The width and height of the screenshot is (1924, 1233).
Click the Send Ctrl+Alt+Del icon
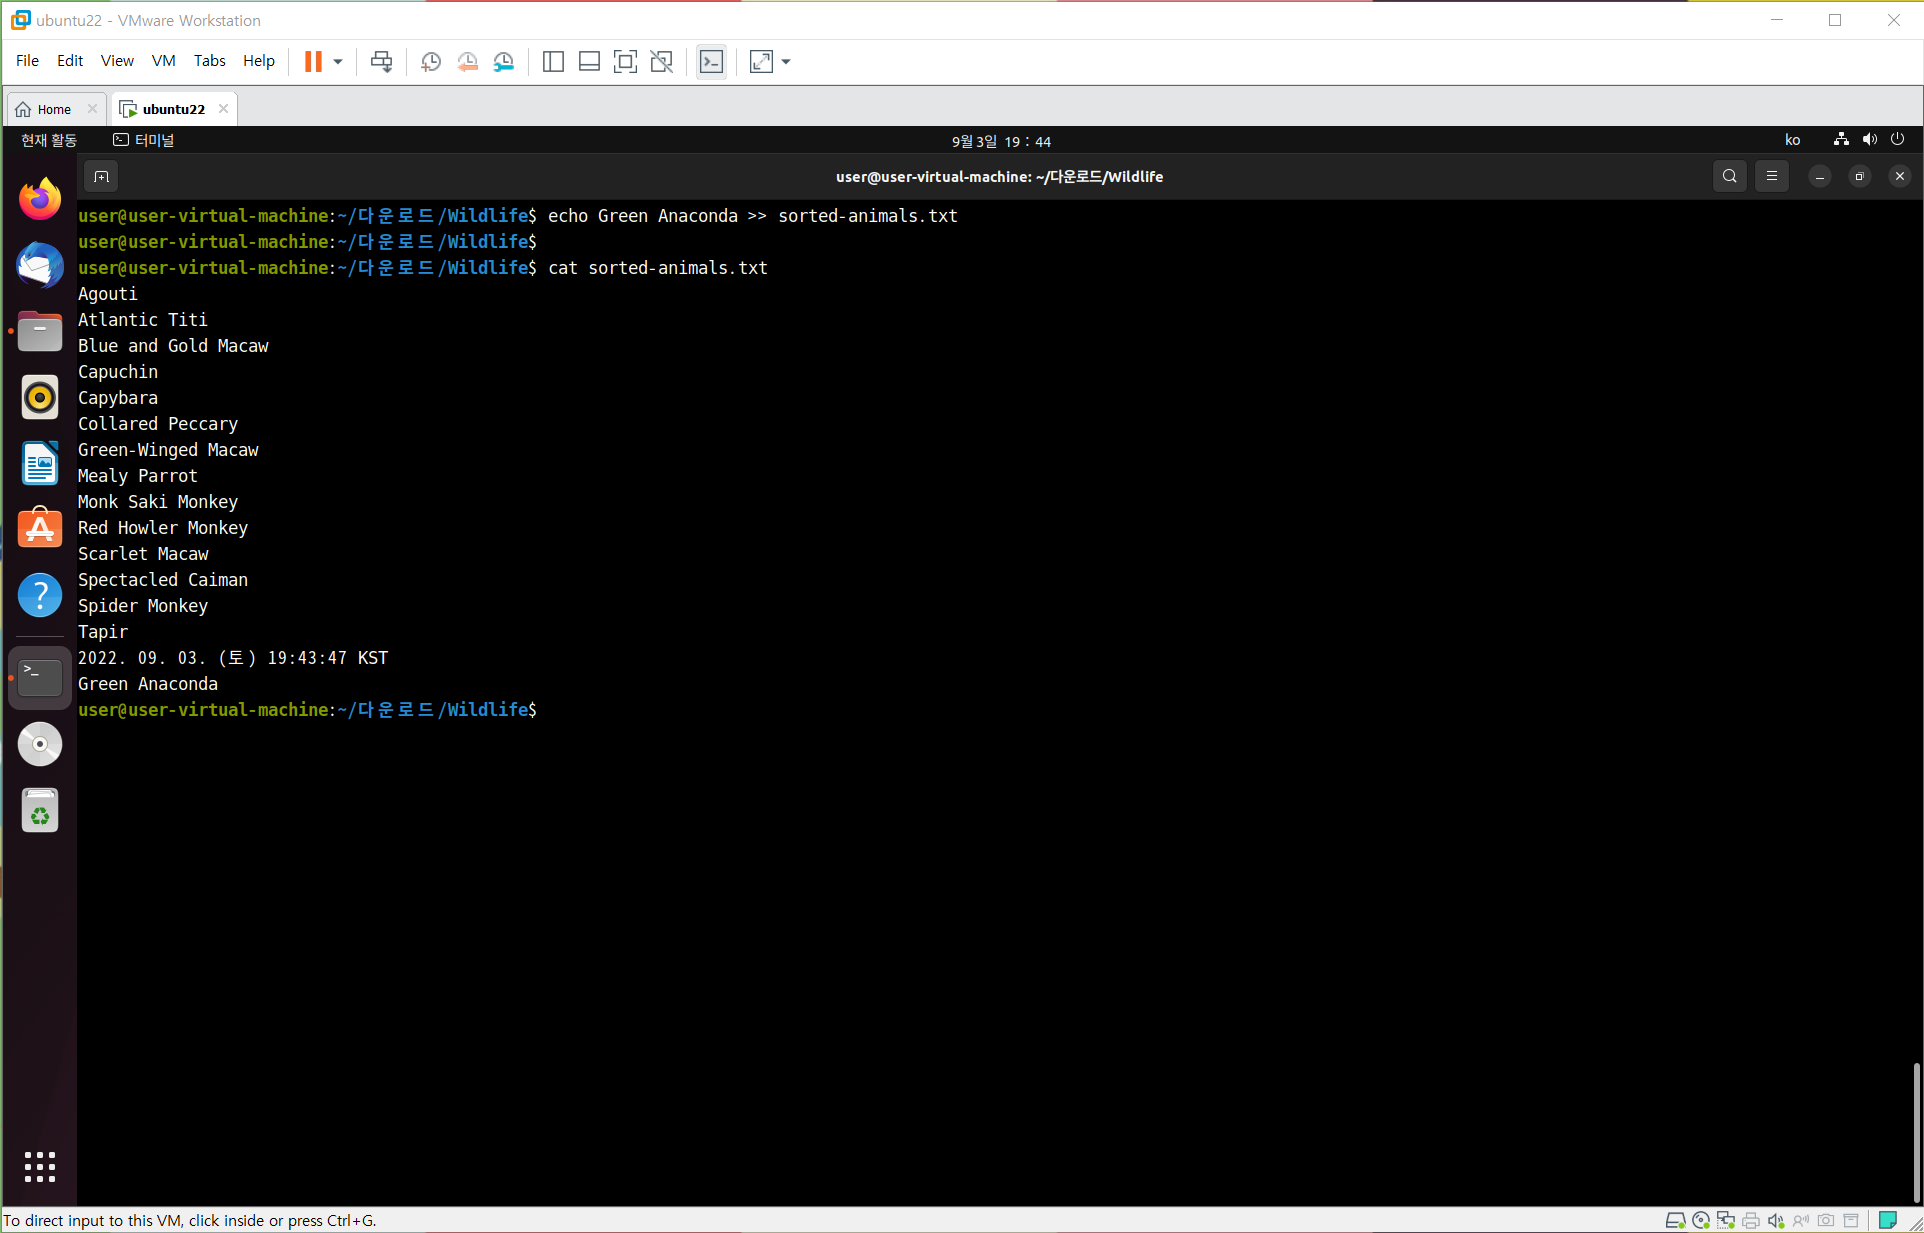point(381,62)
